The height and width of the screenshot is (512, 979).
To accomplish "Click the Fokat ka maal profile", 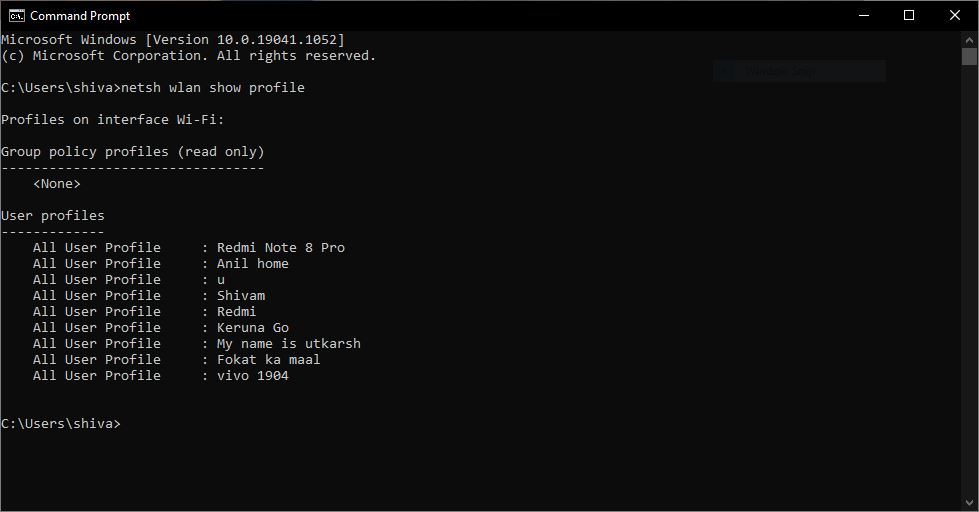I will (x=268, y=360).
